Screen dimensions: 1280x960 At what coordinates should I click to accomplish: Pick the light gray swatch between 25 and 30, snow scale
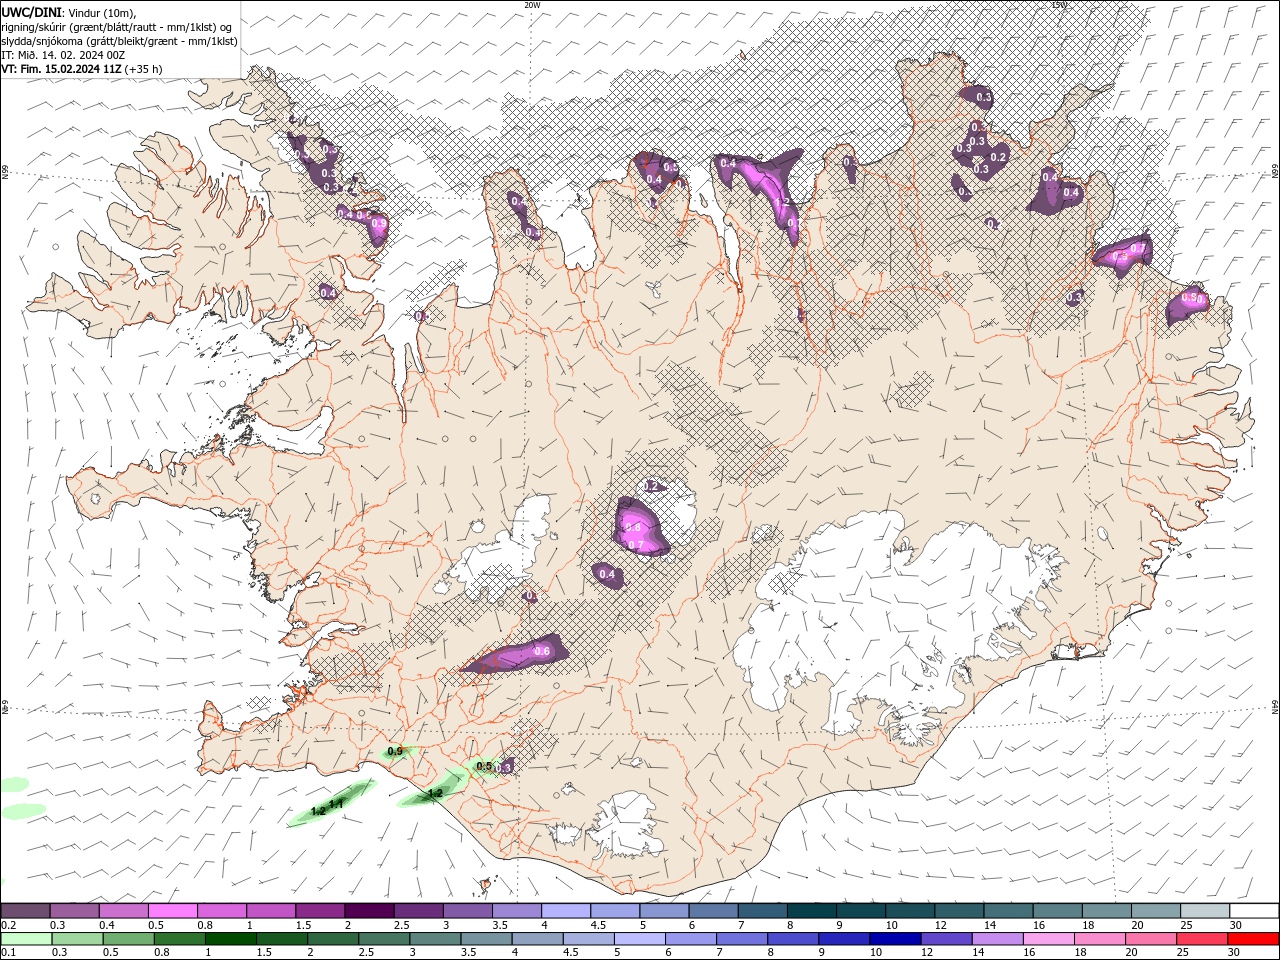(x=1203, y=911)
